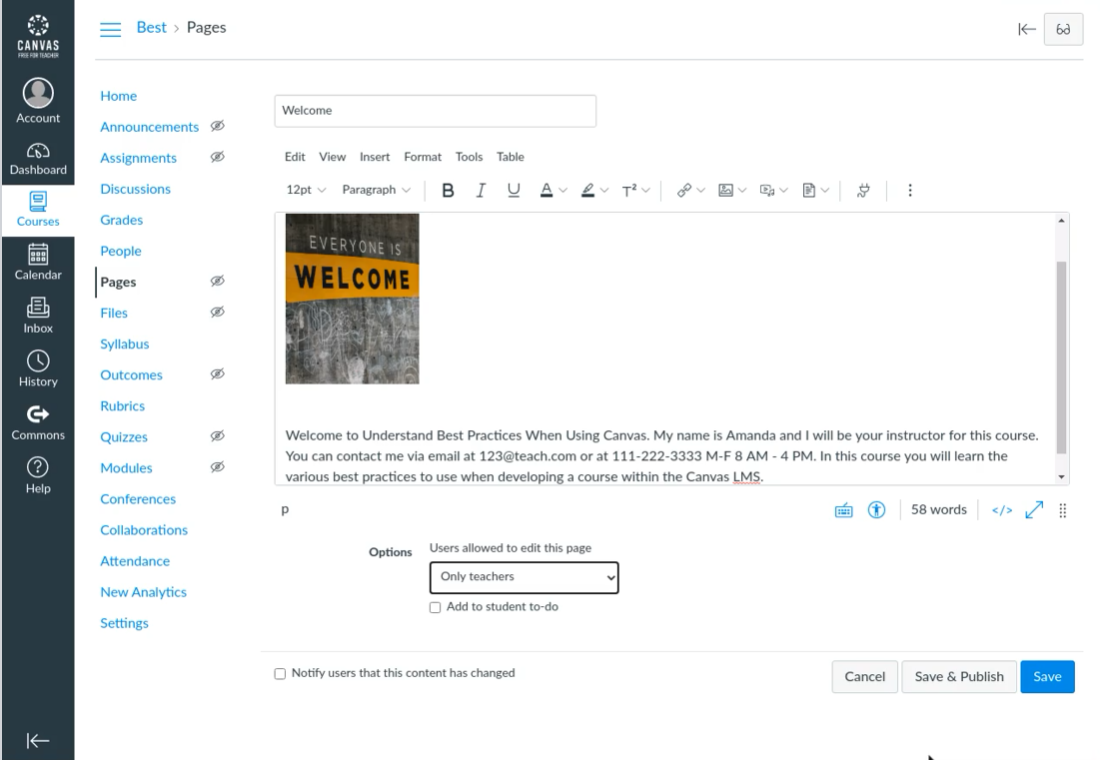Check Add to student to-do
This screenshot has width=1100, height=760.
pyautogui.click(x=435, y=607)
